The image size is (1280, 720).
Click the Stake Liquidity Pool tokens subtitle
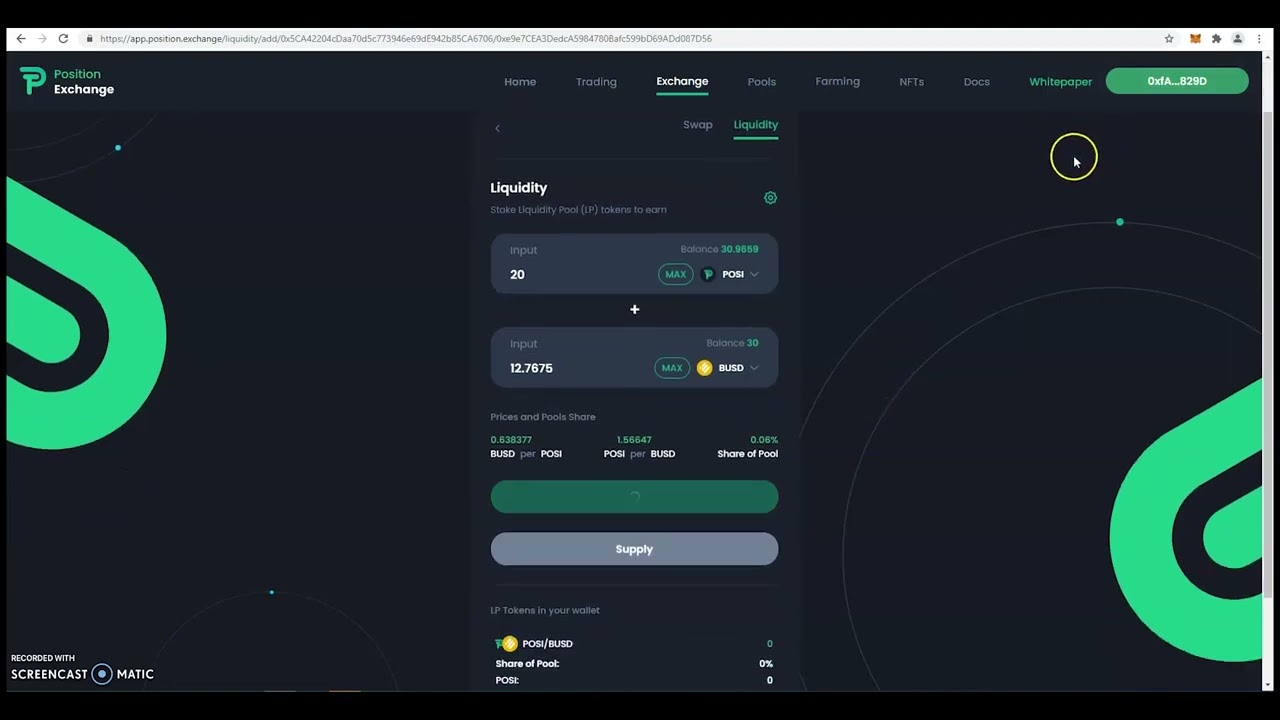coord(578,210)
